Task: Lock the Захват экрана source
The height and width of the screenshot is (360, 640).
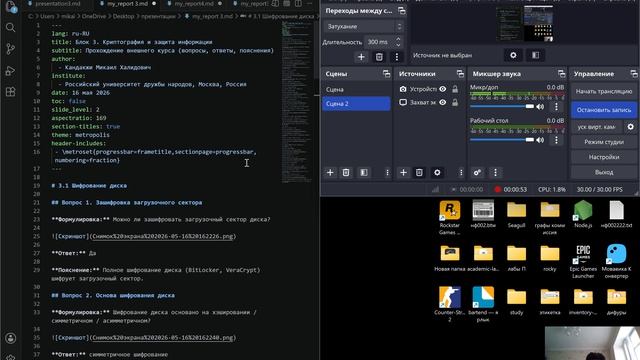Action: point(455,102)
